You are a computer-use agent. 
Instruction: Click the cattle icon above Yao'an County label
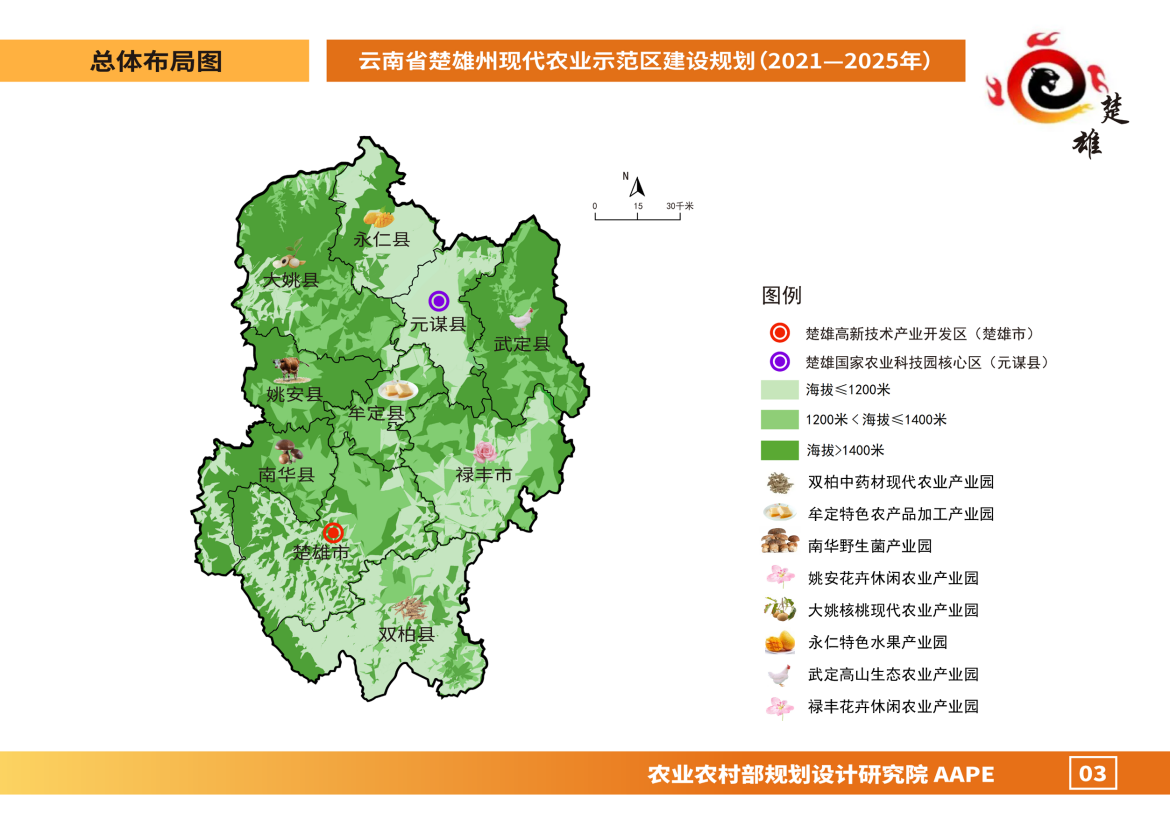[x=286, y=369]
